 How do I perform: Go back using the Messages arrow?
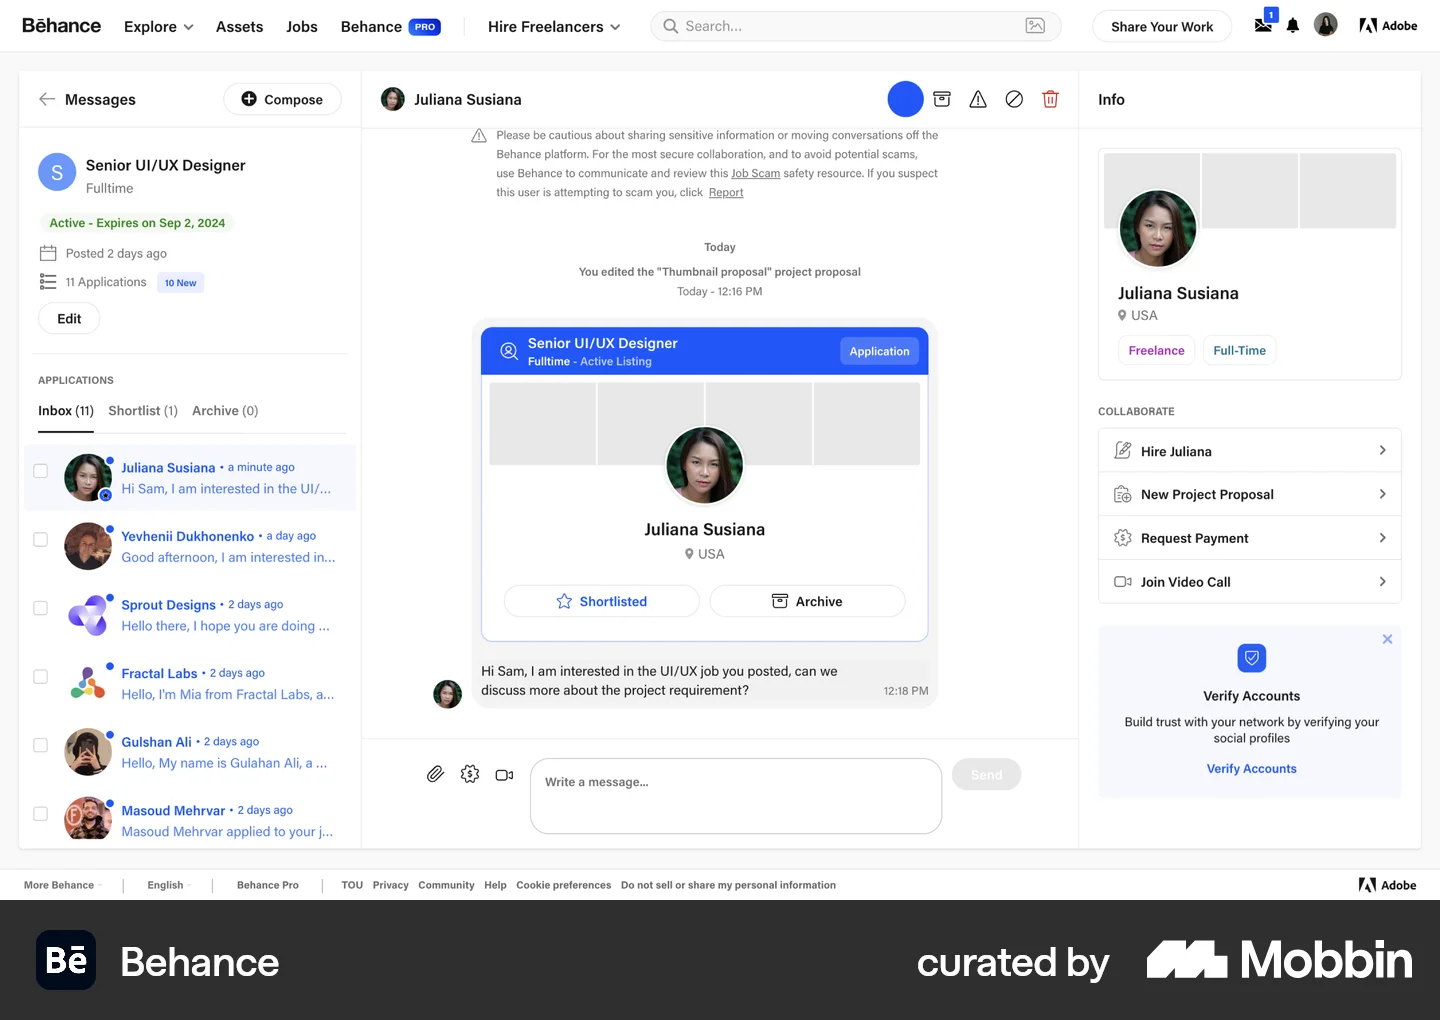[x=47, y=99]
